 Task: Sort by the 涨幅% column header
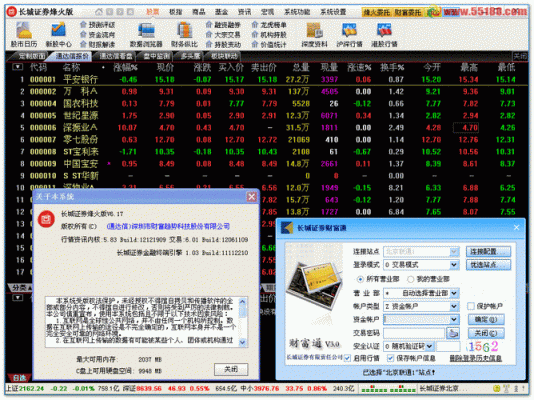[x=125, y=67]
